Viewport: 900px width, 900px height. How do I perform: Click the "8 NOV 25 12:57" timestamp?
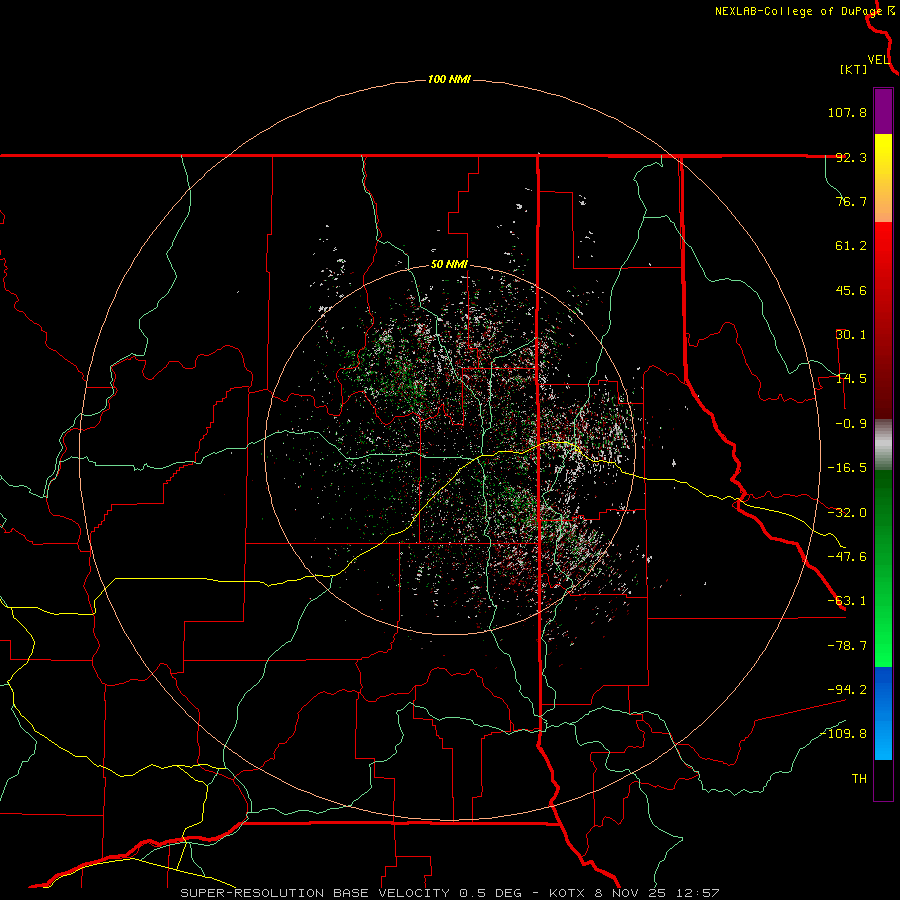(658, 893)
